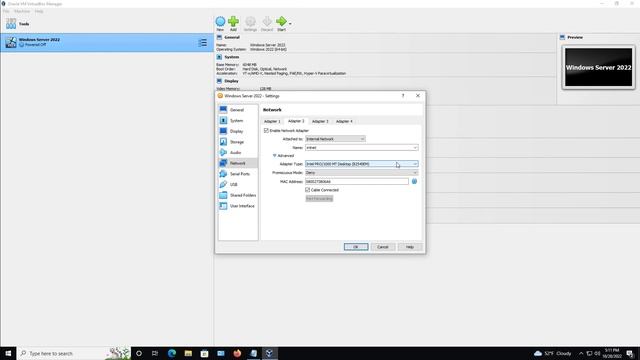Open the Attached to dropdown
The width and height of the screenshot is (640, 360).
point(335,139)
